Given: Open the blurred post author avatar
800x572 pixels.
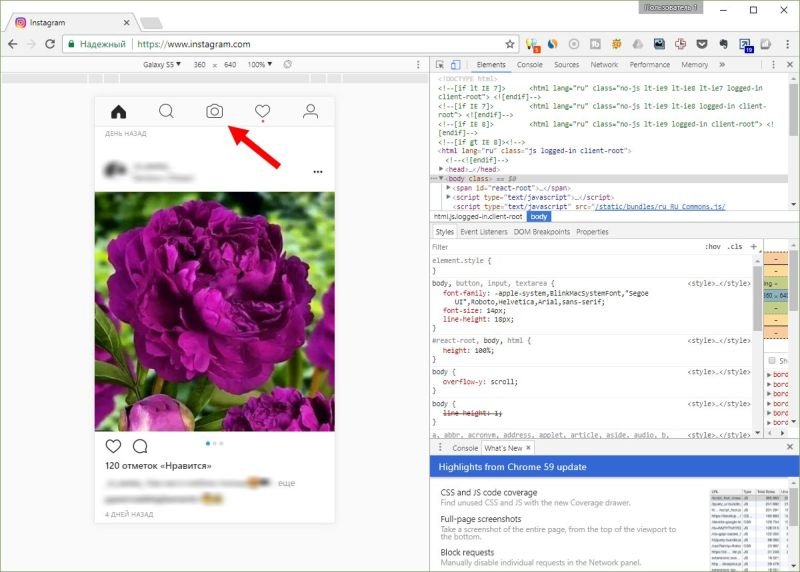Looking at the screenshot, I should 115,170.
